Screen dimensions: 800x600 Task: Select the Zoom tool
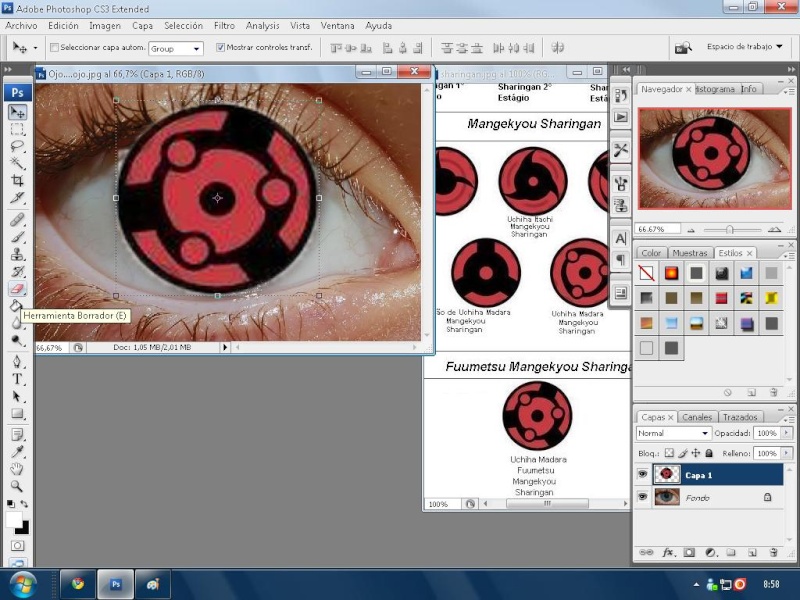pyautogui.click(x=18, y=486)
